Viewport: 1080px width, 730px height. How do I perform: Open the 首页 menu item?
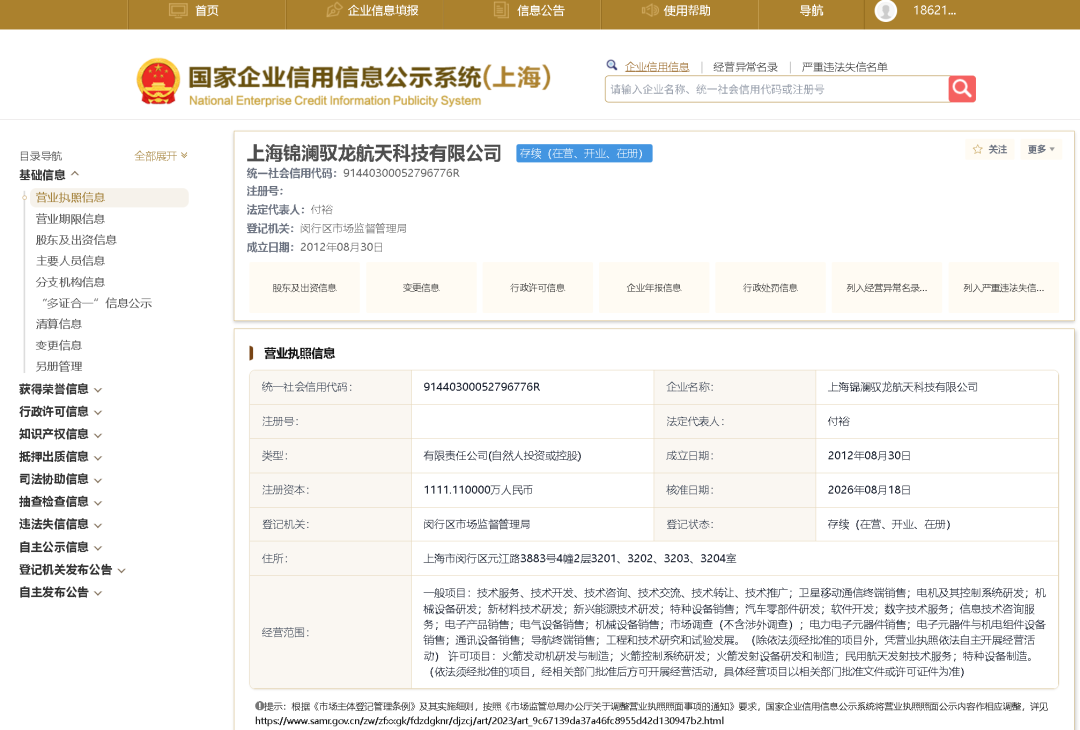[x=207, y=10]
